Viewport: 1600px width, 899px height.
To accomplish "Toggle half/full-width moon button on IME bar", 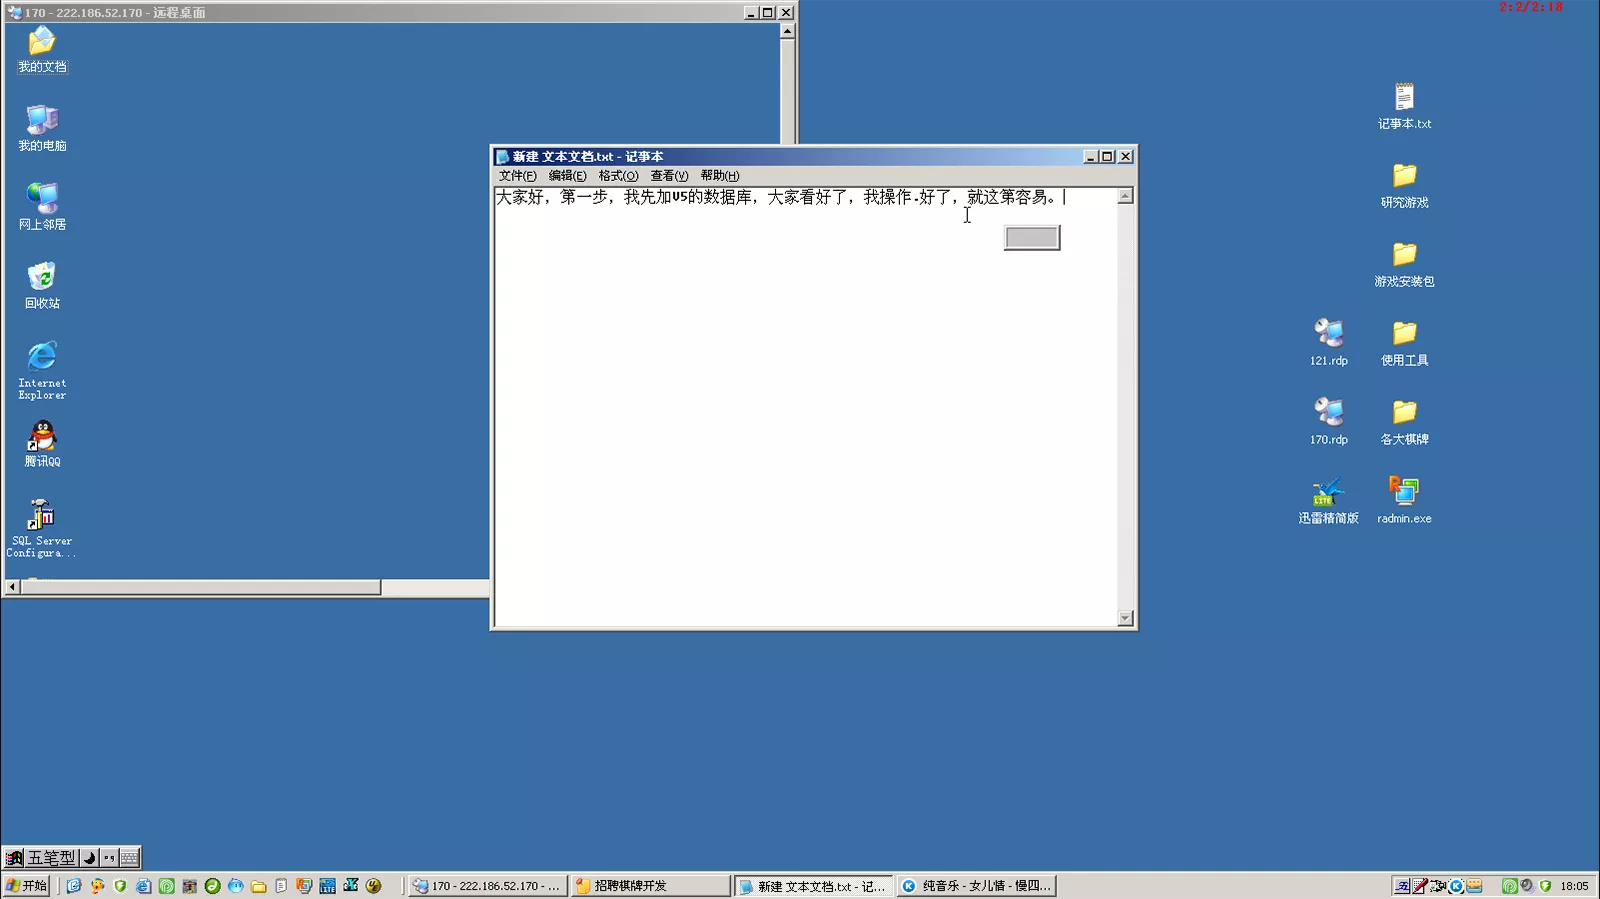I will [x=89, y=858].
